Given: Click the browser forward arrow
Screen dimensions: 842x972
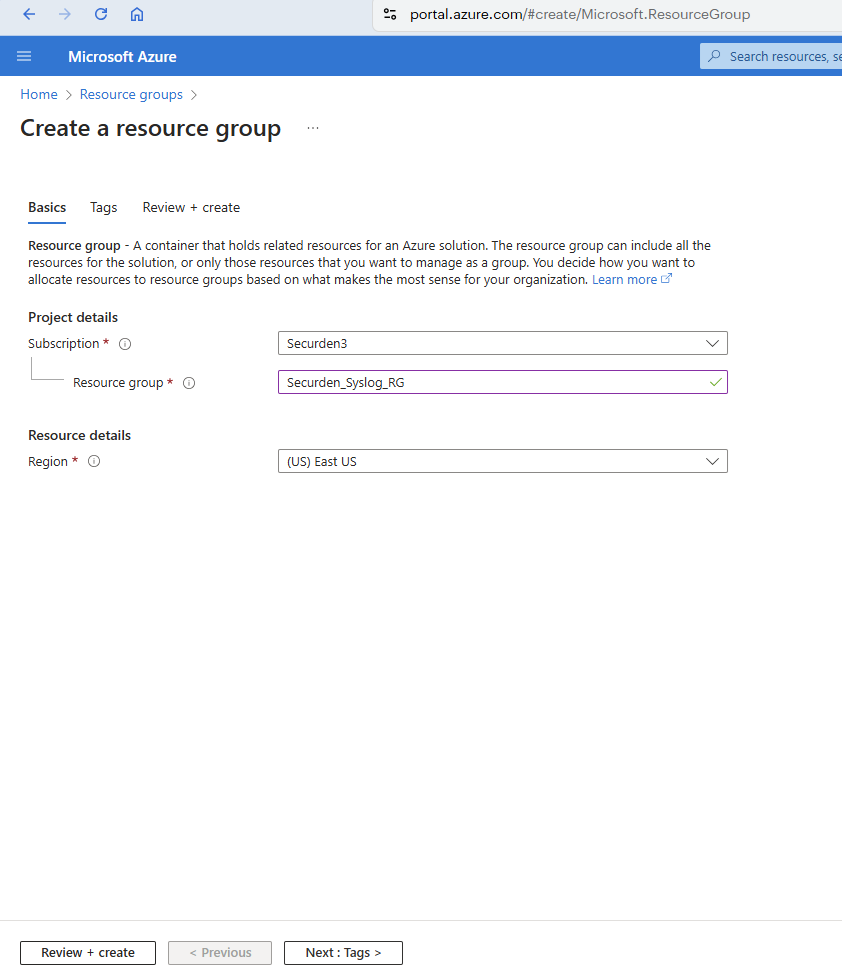Looking at the screenshot, I should (x=65, y=14).
